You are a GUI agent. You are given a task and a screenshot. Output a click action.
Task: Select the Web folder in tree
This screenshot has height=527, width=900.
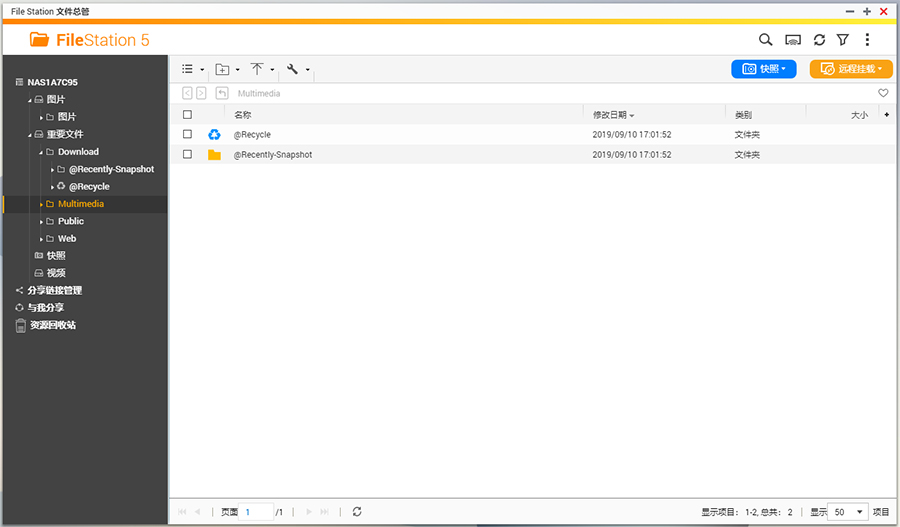[x=67, y=238]
